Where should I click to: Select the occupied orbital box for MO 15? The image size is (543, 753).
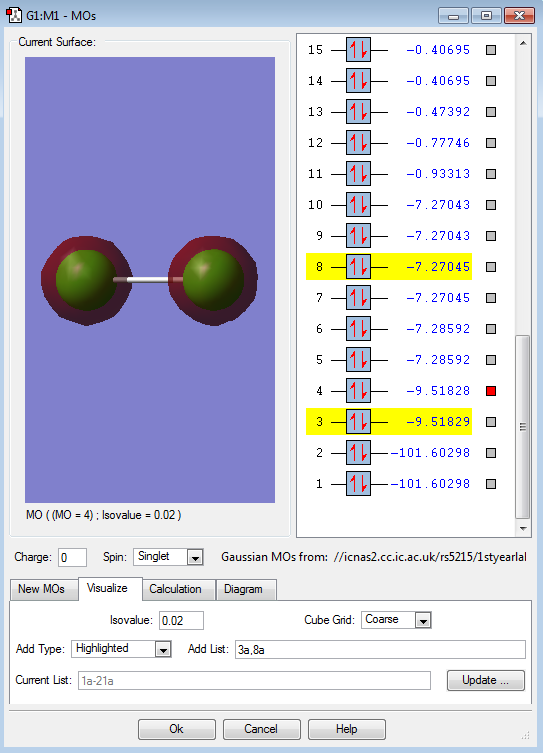(x=358, y=50)
